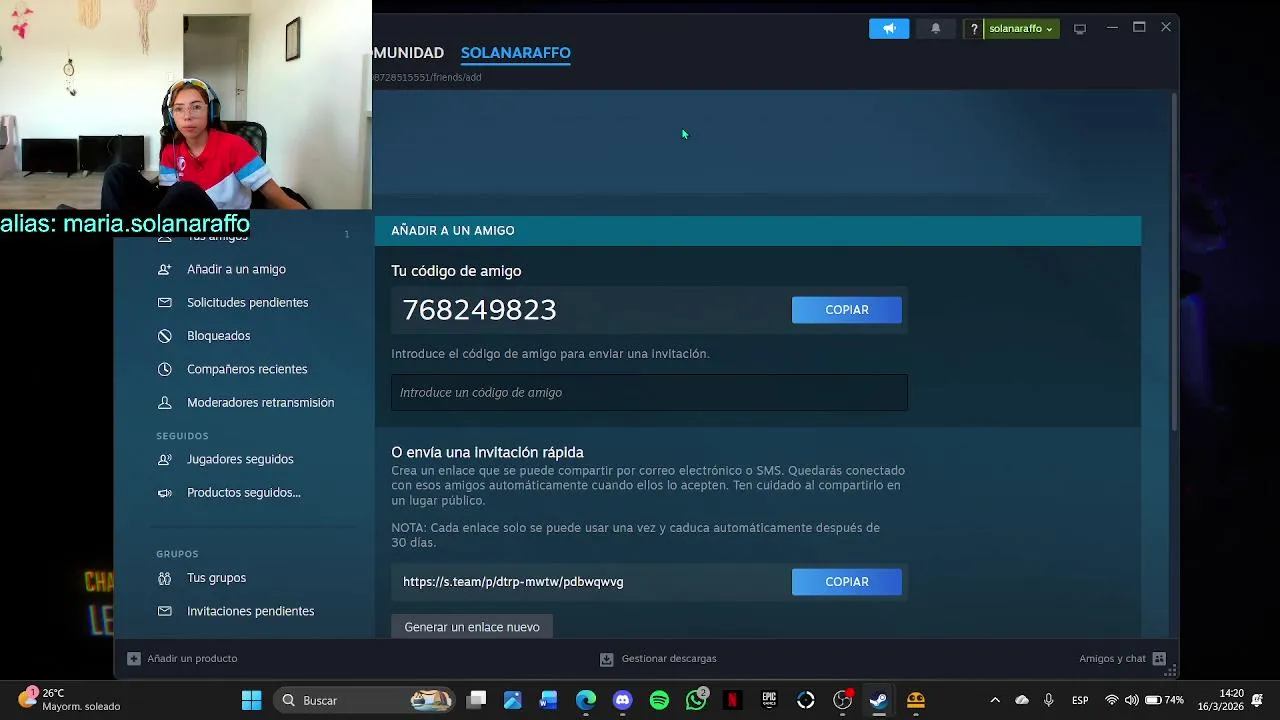Click 'Añadir un producto' at bottom left
This screenshot has width=1280, height=720.
[192, 659]
